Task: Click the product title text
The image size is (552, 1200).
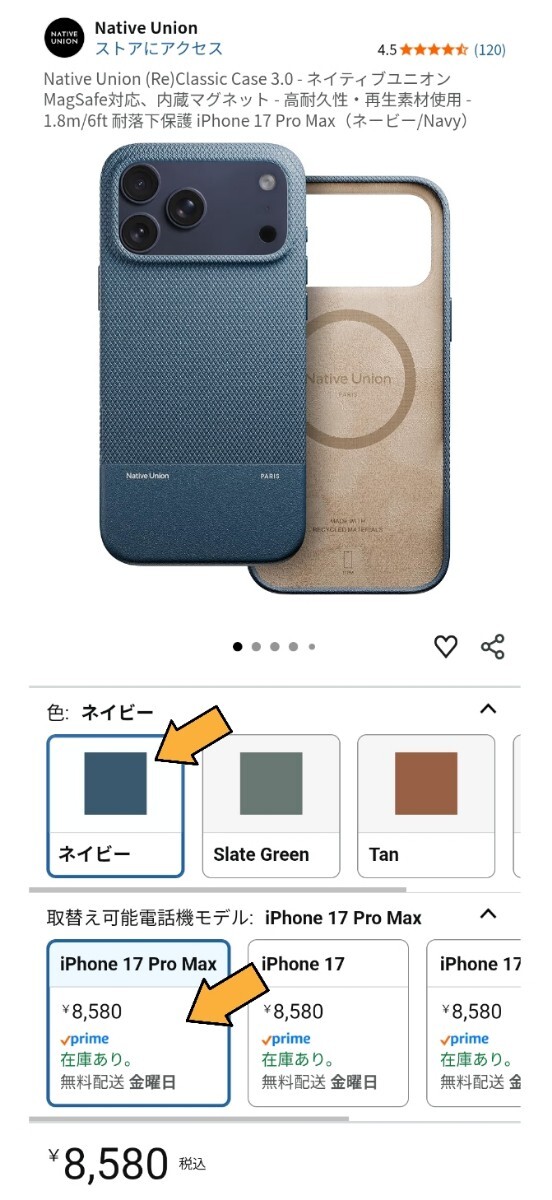Action: [x=257, y=99]
